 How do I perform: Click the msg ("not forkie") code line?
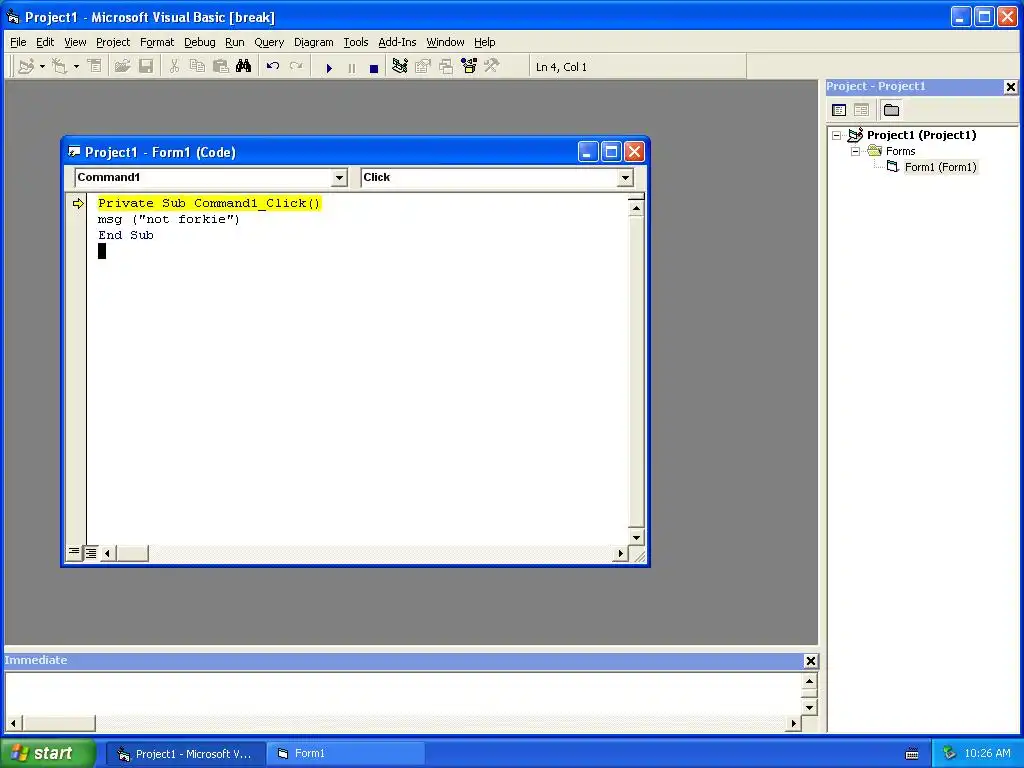[169, 219]
